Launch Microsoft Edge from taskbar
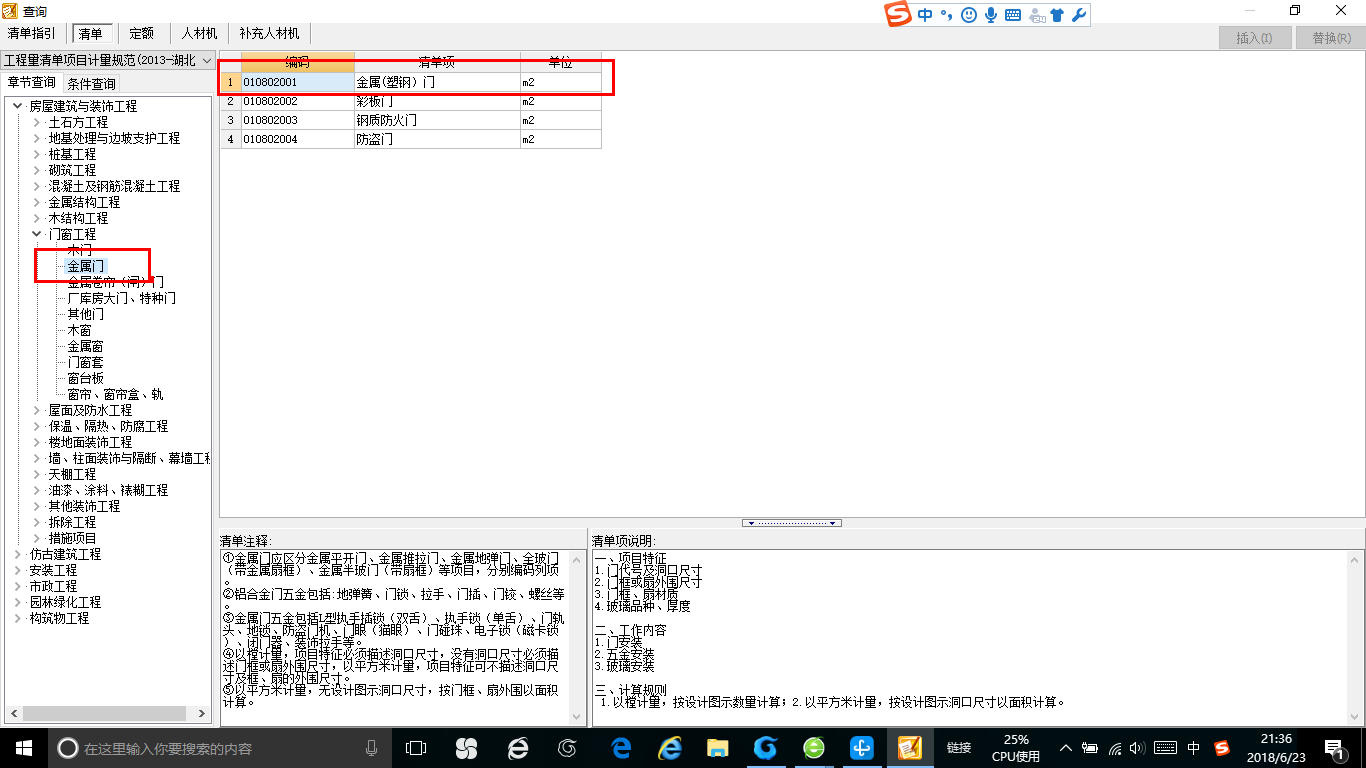 (x=620, y=747)
